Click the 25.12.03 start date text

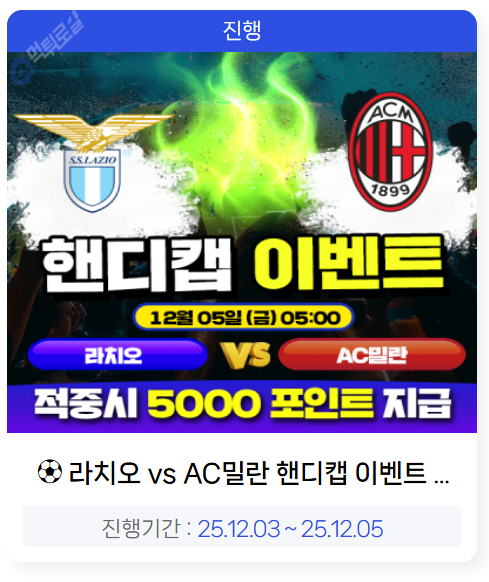(x=238, y=529)
